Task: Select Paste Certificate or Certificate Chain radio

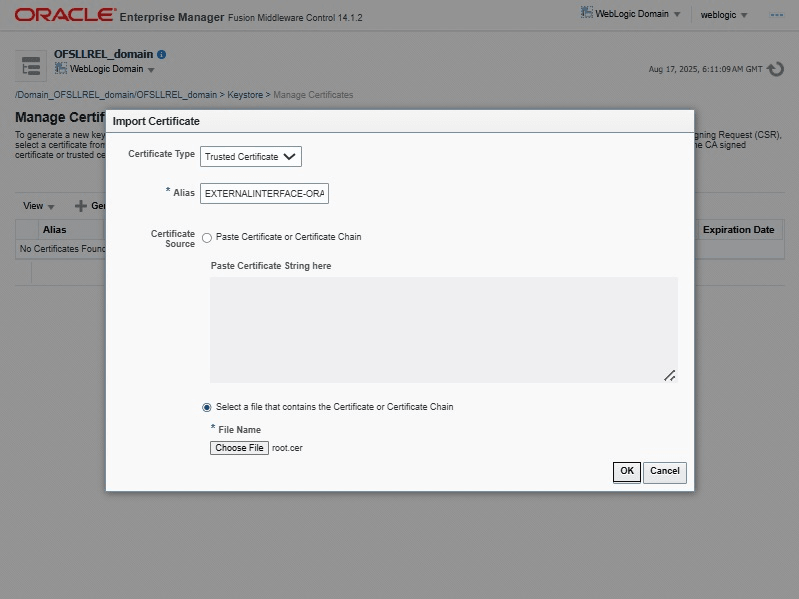Action: [x=207, y=238]
